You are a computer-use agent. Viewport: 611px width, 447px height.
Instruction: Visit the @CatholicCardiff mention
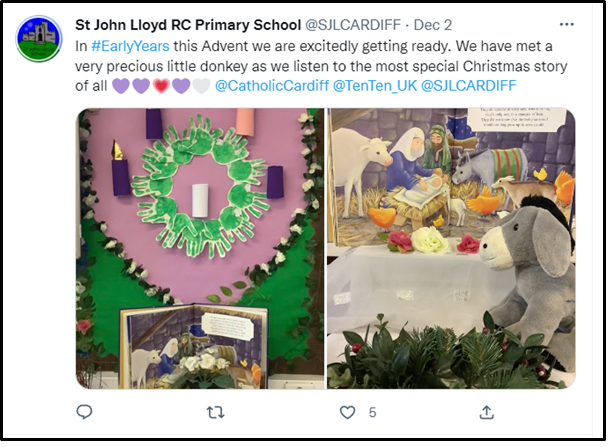272,85
